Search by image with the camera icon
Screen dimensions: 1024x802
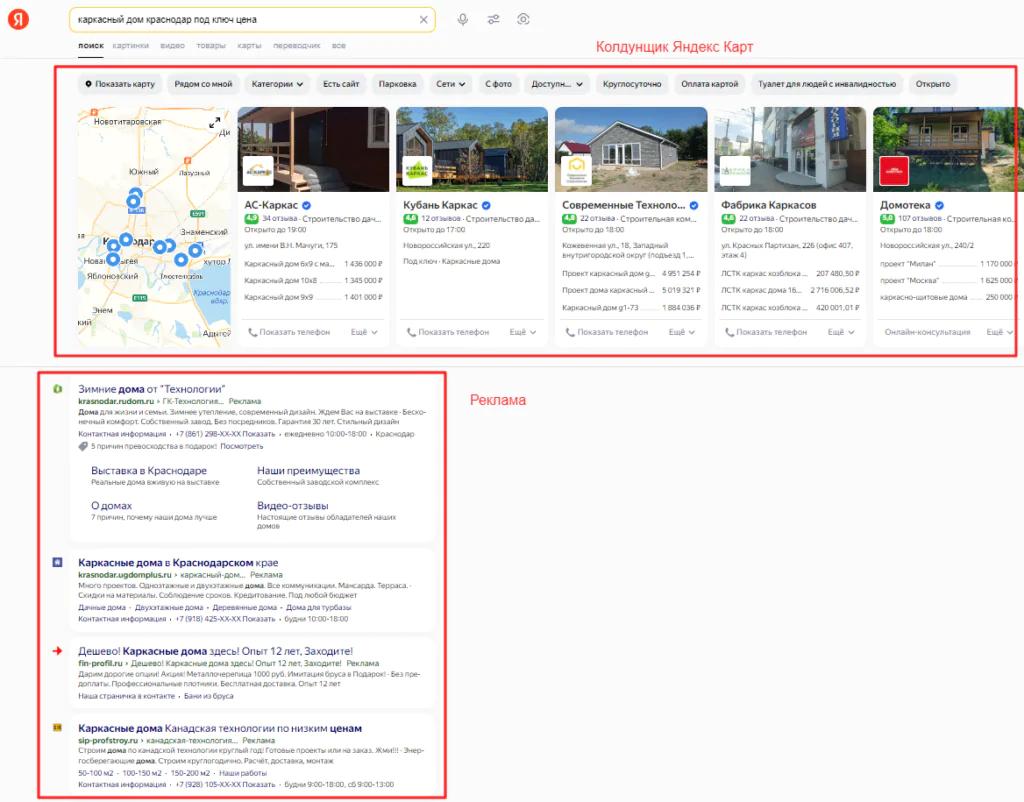[523, 20]
